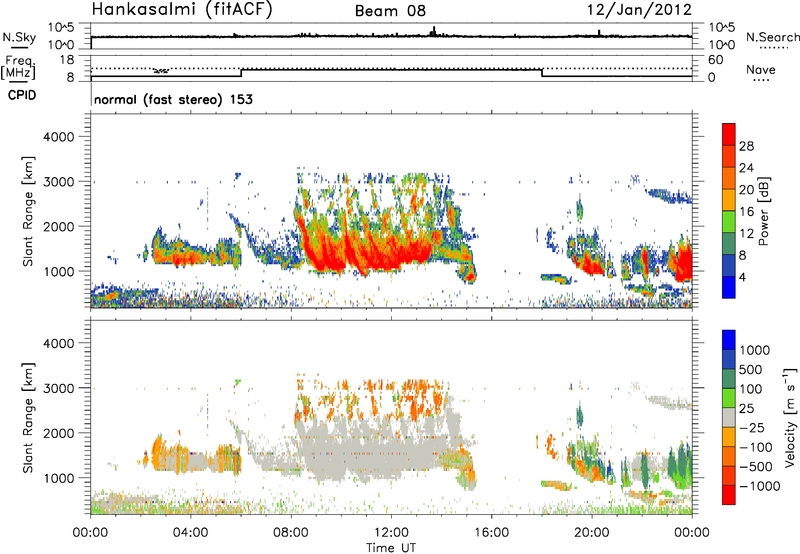
Task: Click the 'CPID' label
Action: 22,95
